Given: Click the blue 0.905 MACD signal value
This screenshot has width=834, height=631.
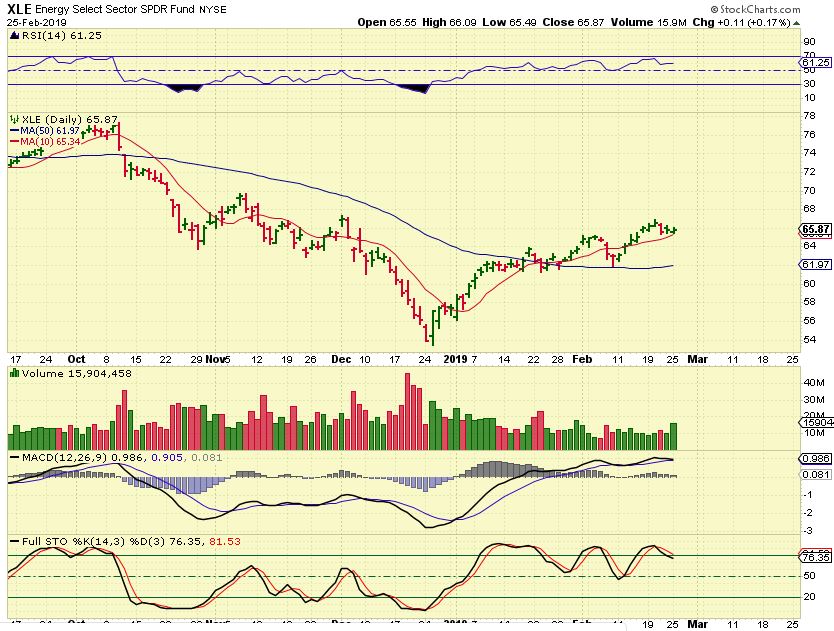Looking at the screenshot, I should 168,458.
